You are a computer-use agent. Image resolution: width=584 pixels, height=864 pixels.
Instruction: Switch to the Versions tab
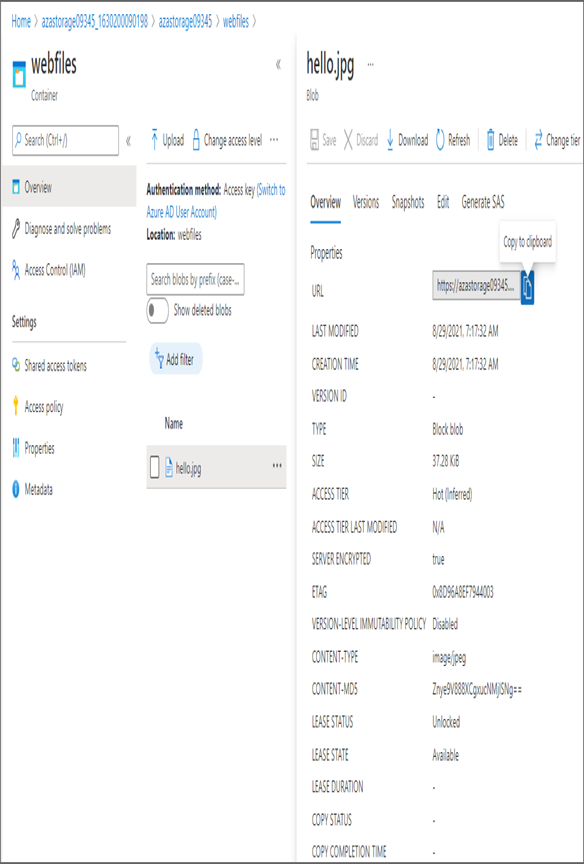coord(366,202)
